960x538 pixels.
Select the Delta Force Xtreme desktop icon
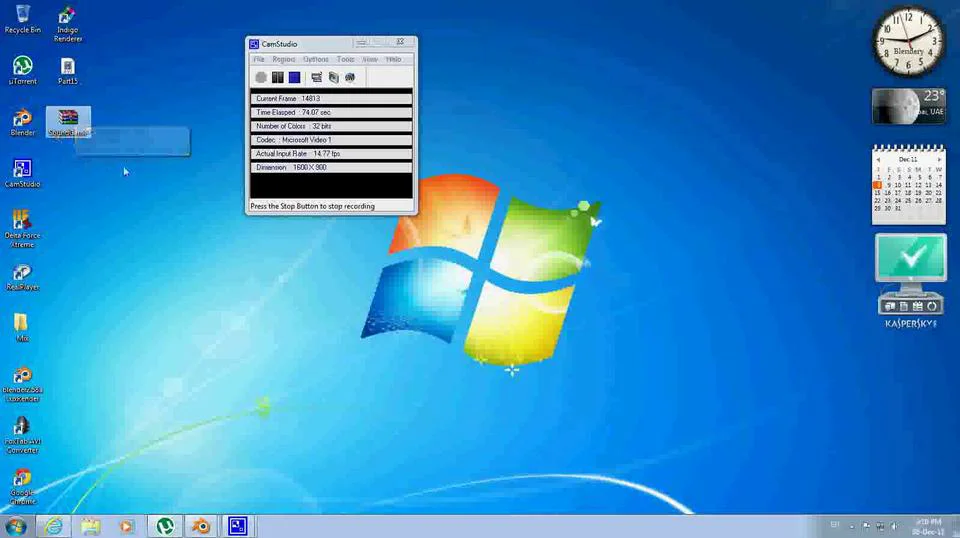(22, 228)
